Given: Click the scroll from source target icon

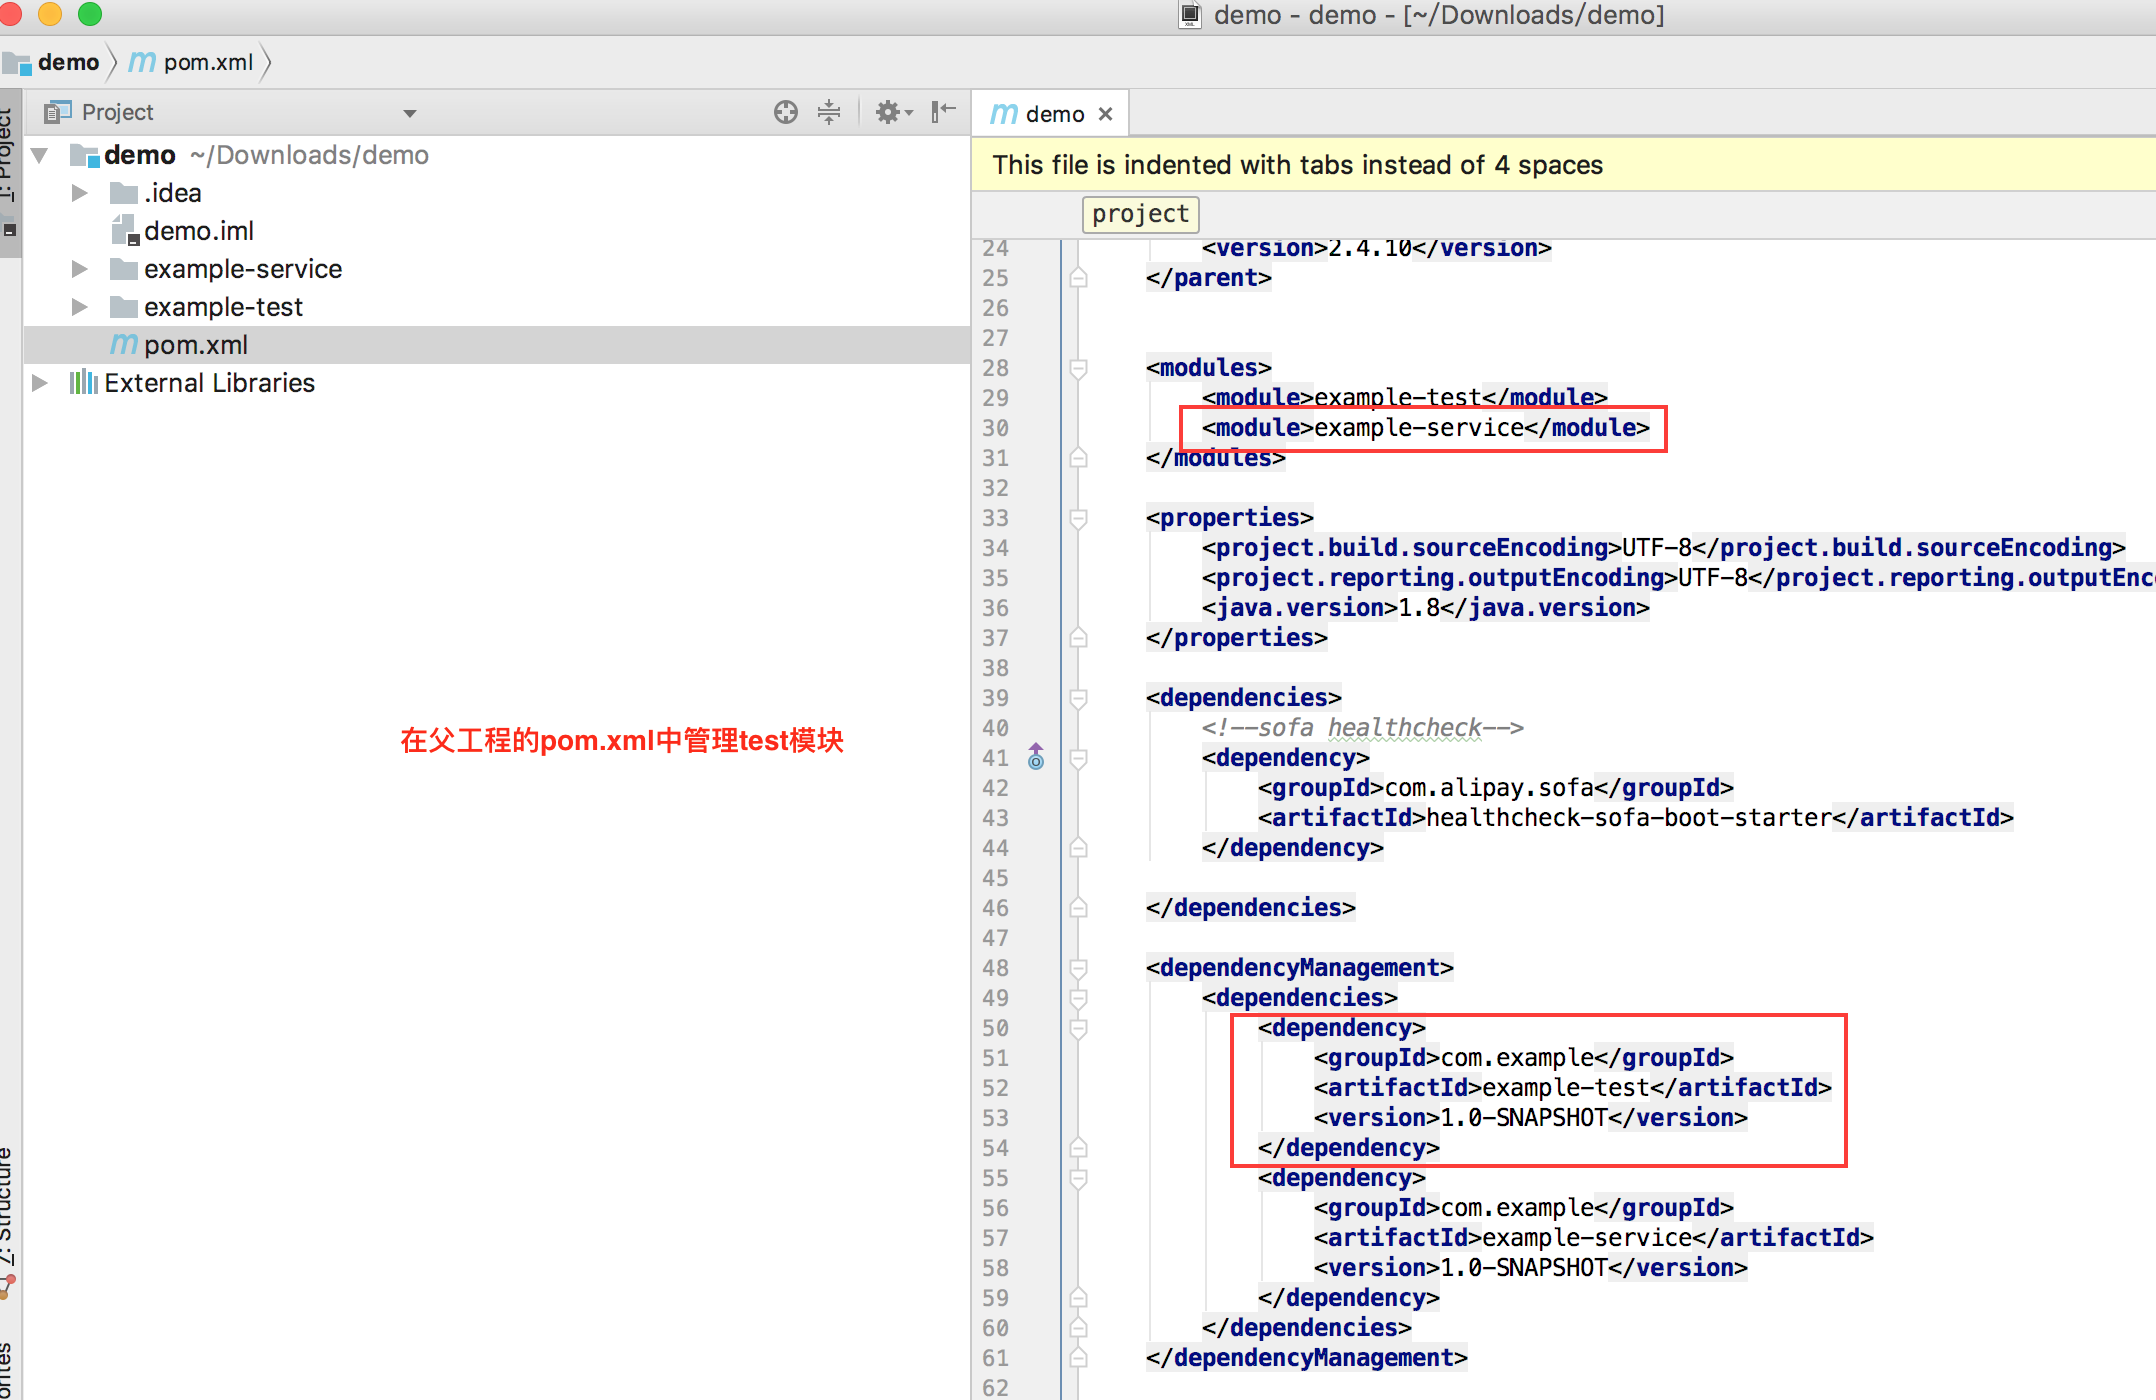Looking at the screenshot, I should coord(786,112).
